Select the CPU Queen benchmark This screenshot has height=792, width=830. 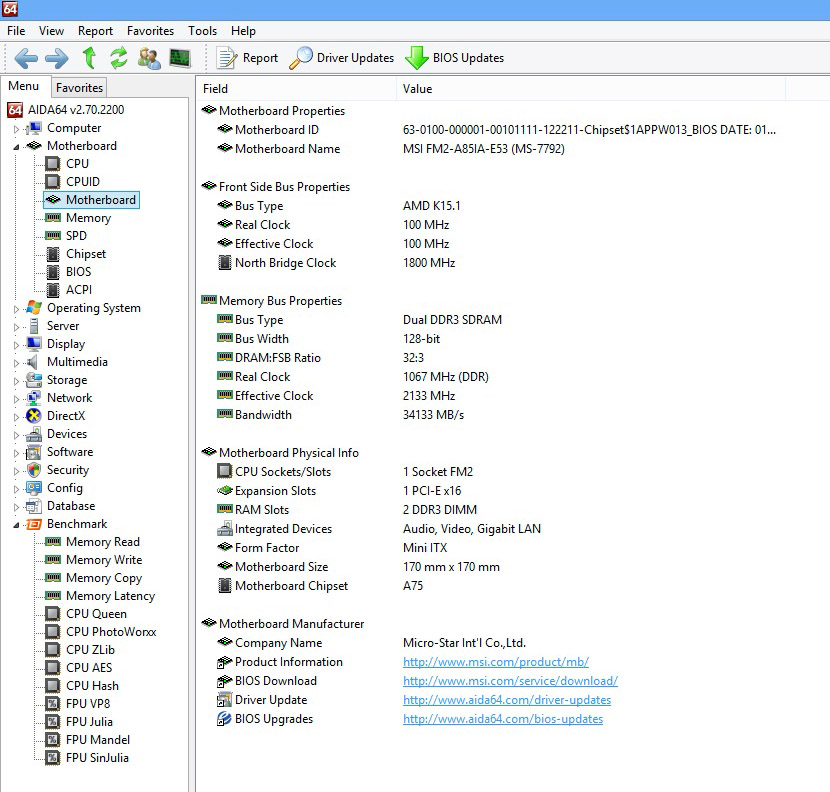pos(86,614)
